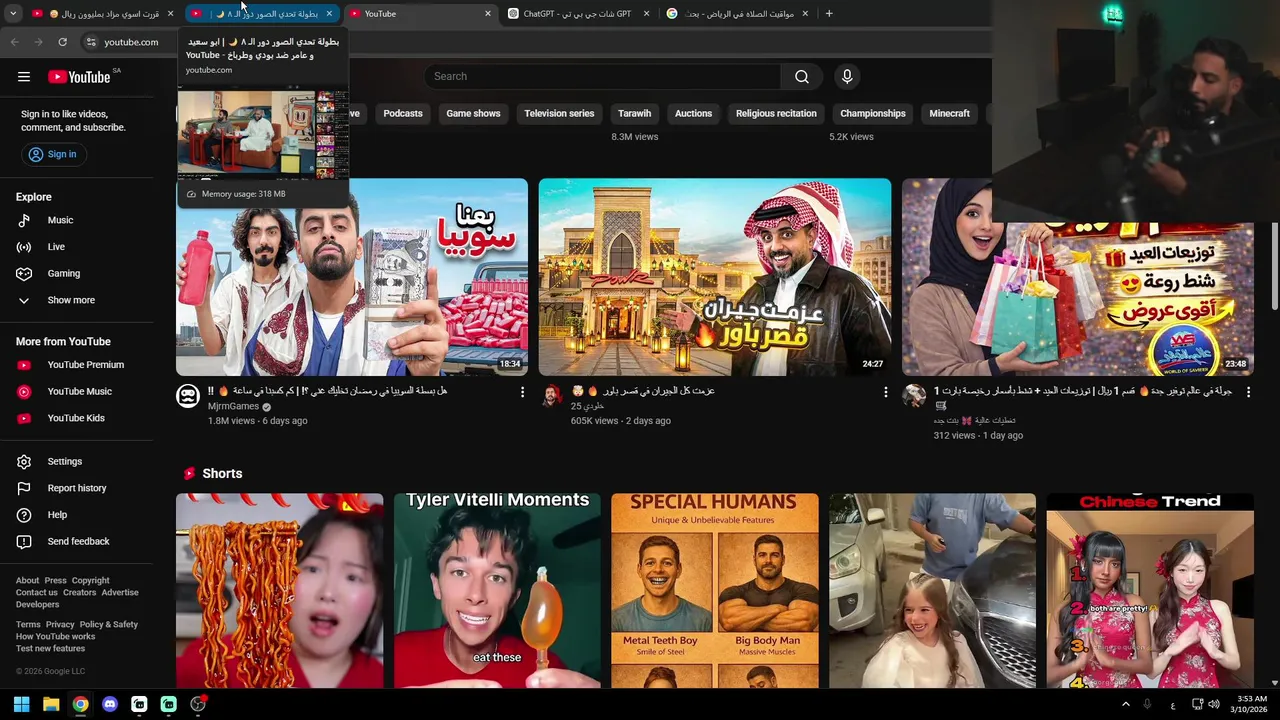Open the Policy & Safety footer link

[109, 625]
